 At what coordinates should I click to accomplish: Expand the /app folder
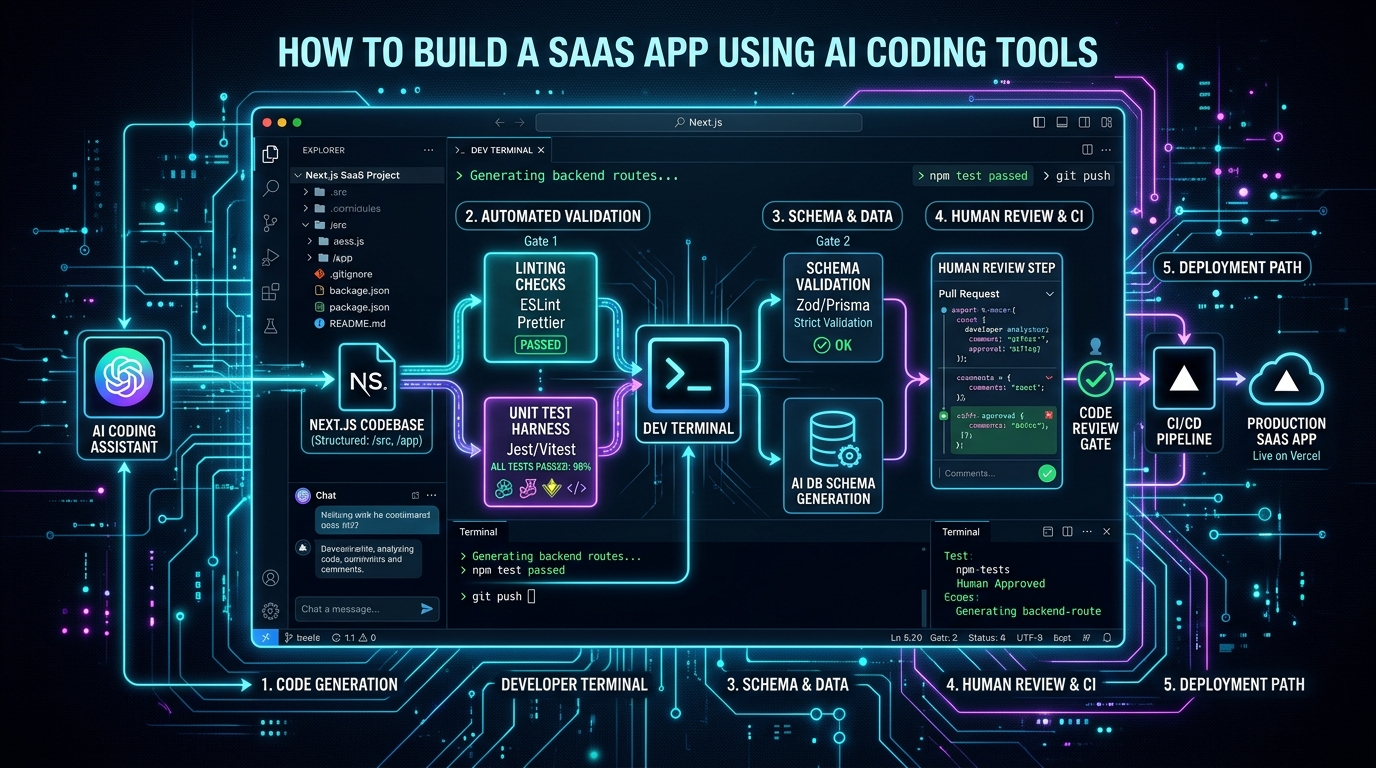pos(310,257)
